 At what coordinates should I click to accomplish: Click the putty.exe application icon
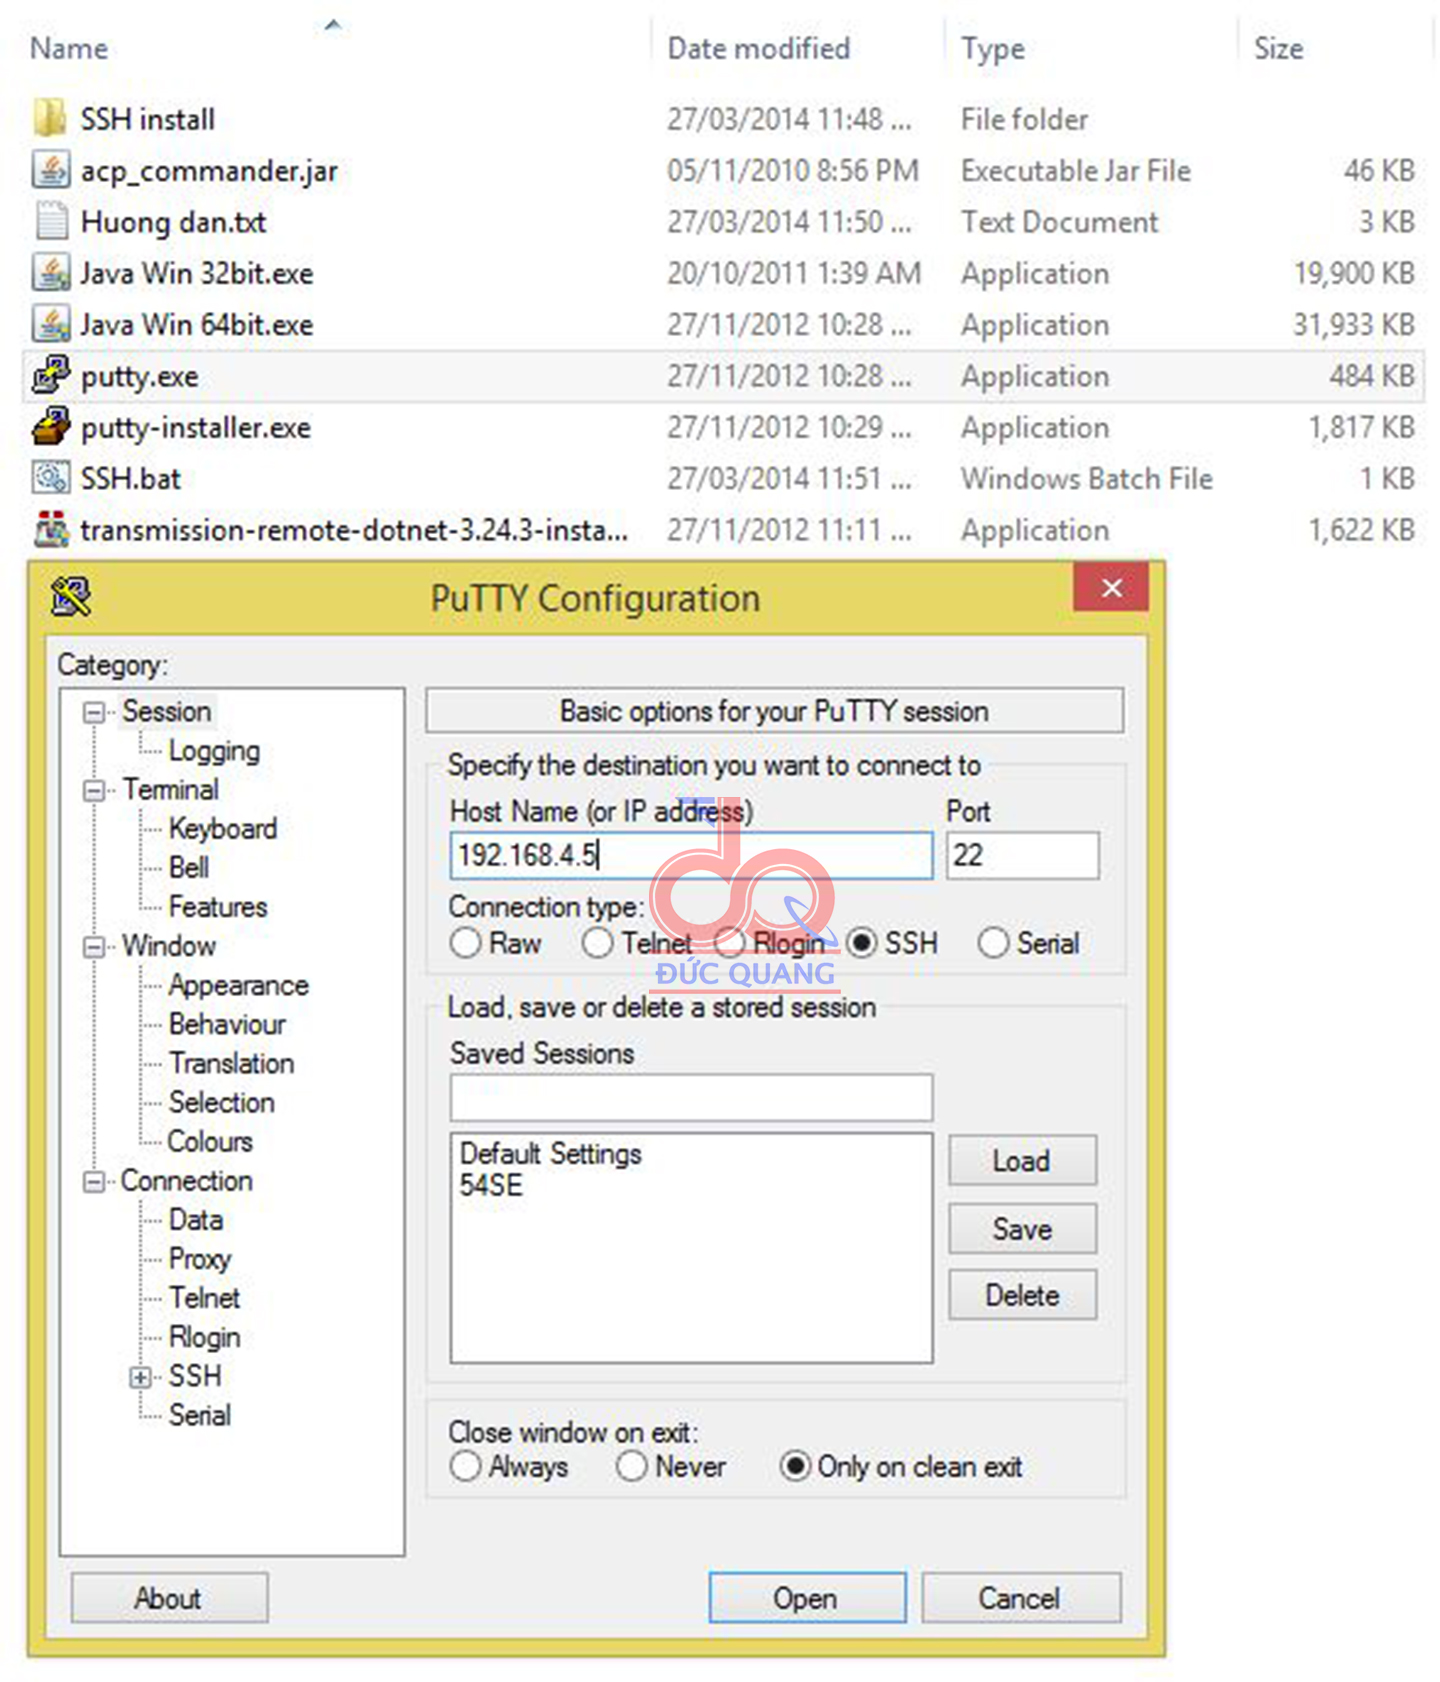[50, 375]
